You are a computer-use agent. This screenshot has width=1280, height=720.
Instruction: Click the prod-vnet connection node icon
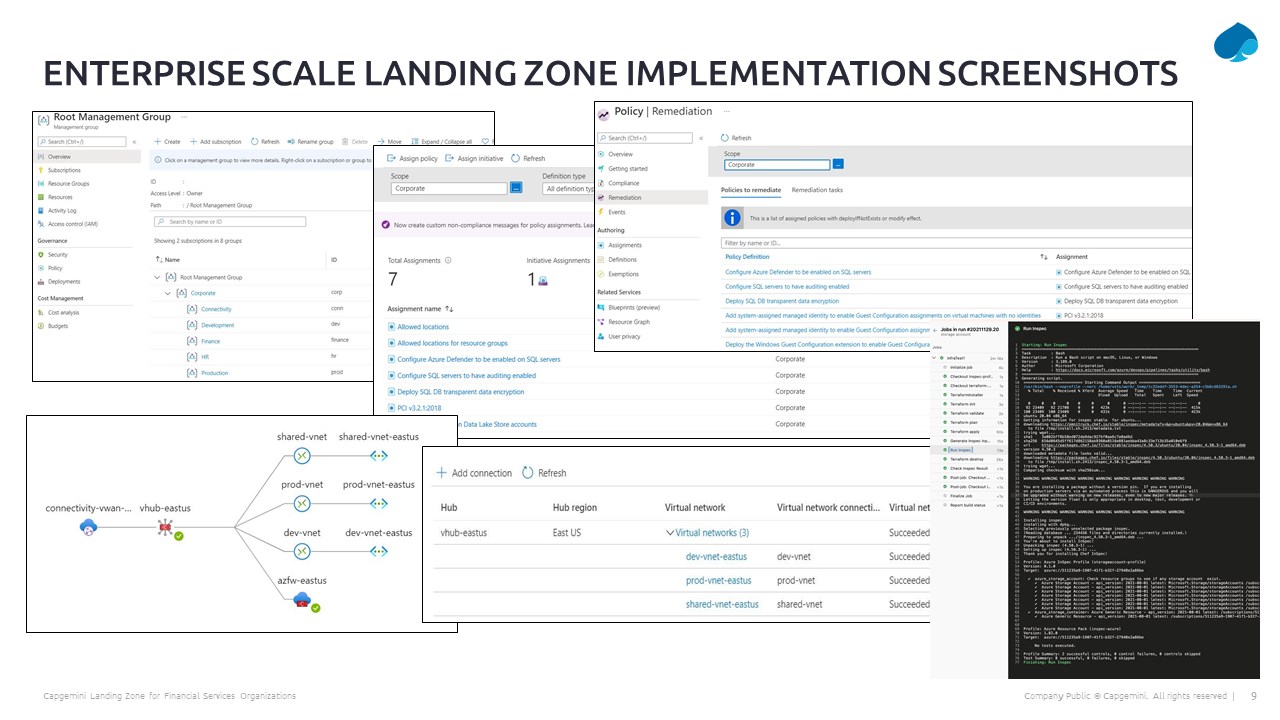point(300,504)
